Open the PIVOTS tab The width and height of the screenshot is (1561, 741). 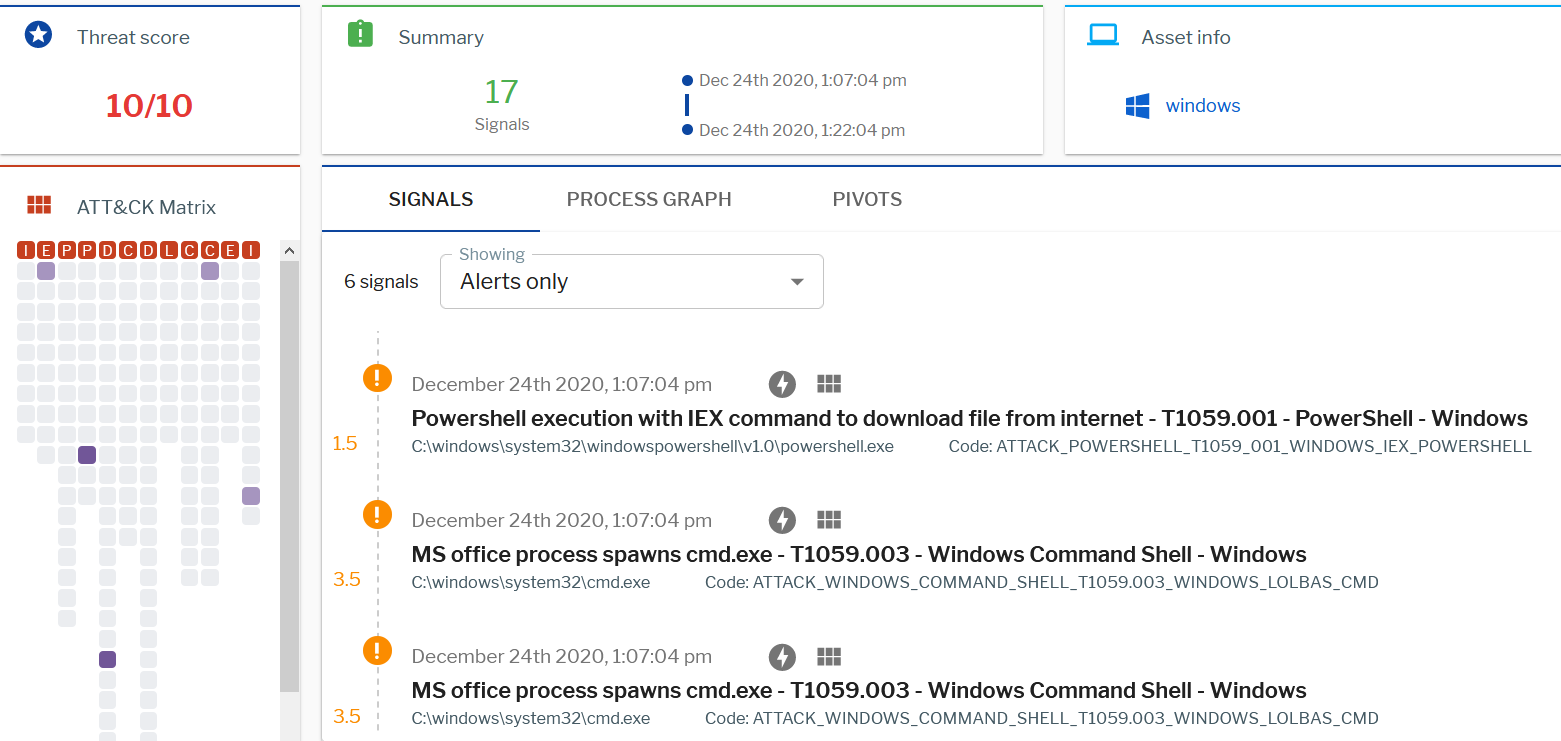867,199
